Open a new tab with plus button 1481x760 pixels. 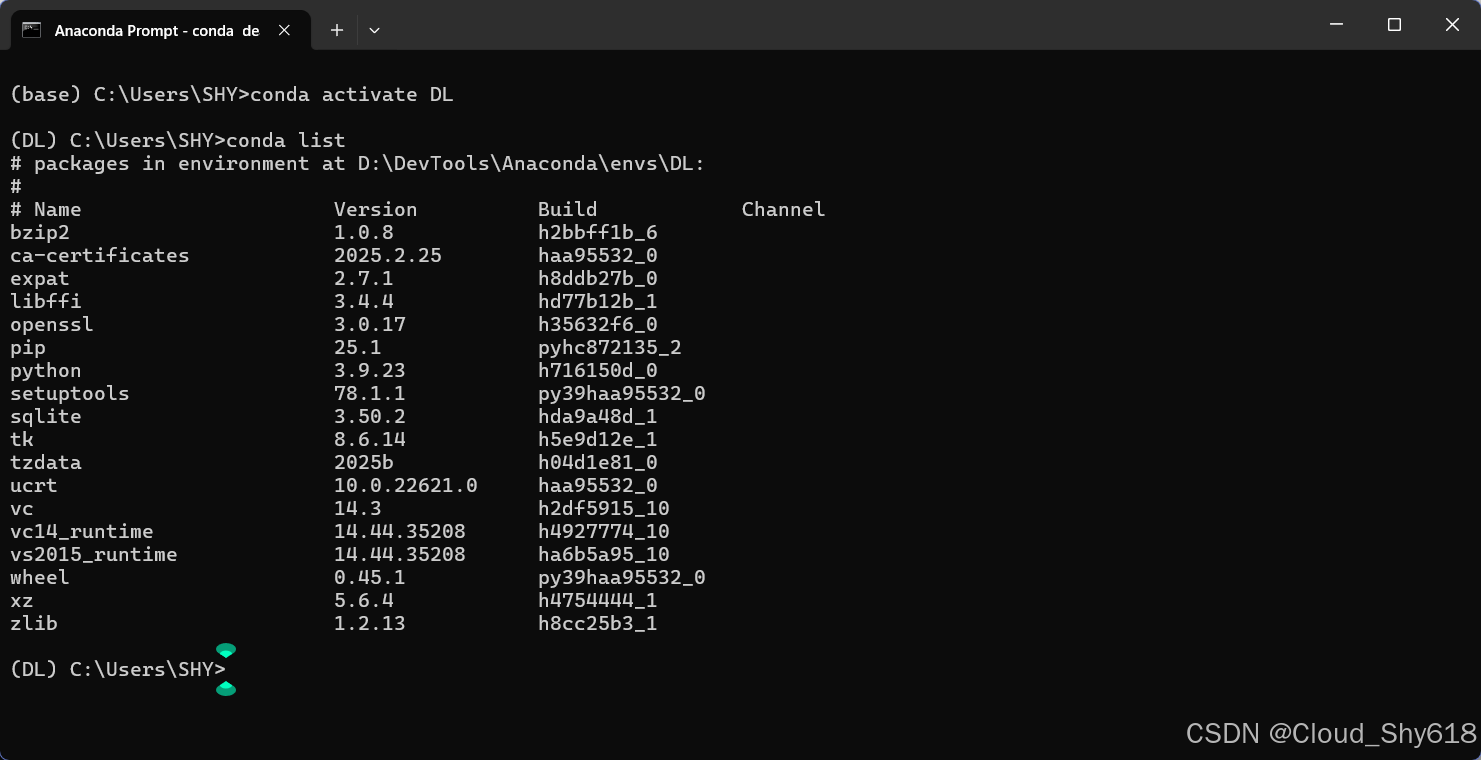click(337, 30)
